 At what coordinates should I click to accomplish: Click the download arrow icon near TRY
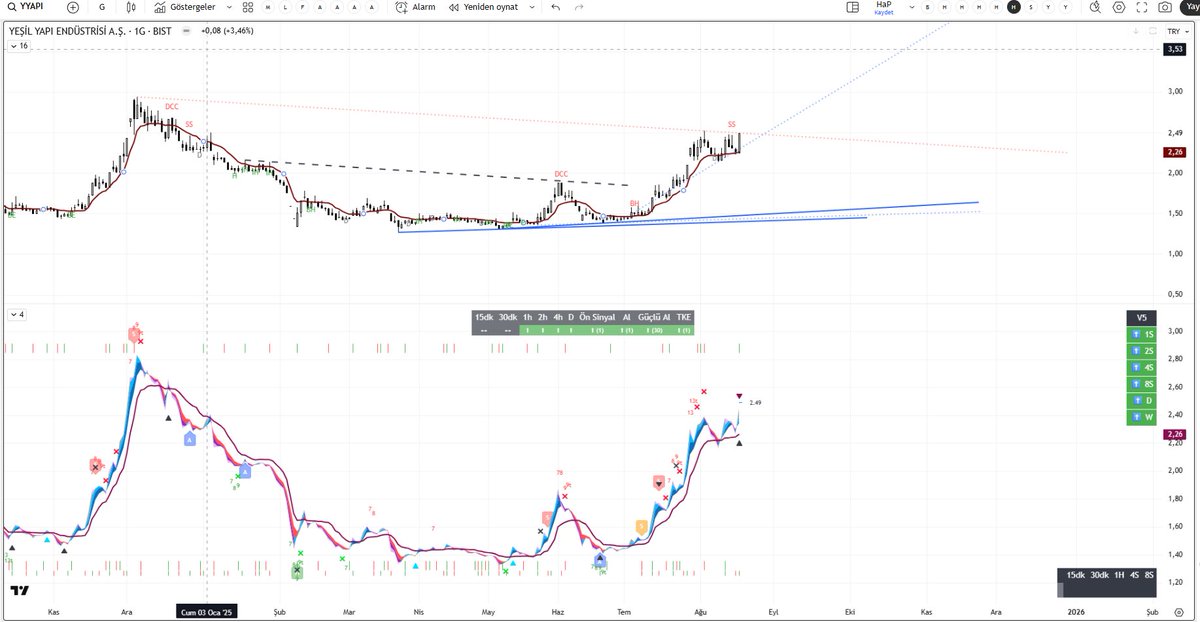coord(1136,31)
